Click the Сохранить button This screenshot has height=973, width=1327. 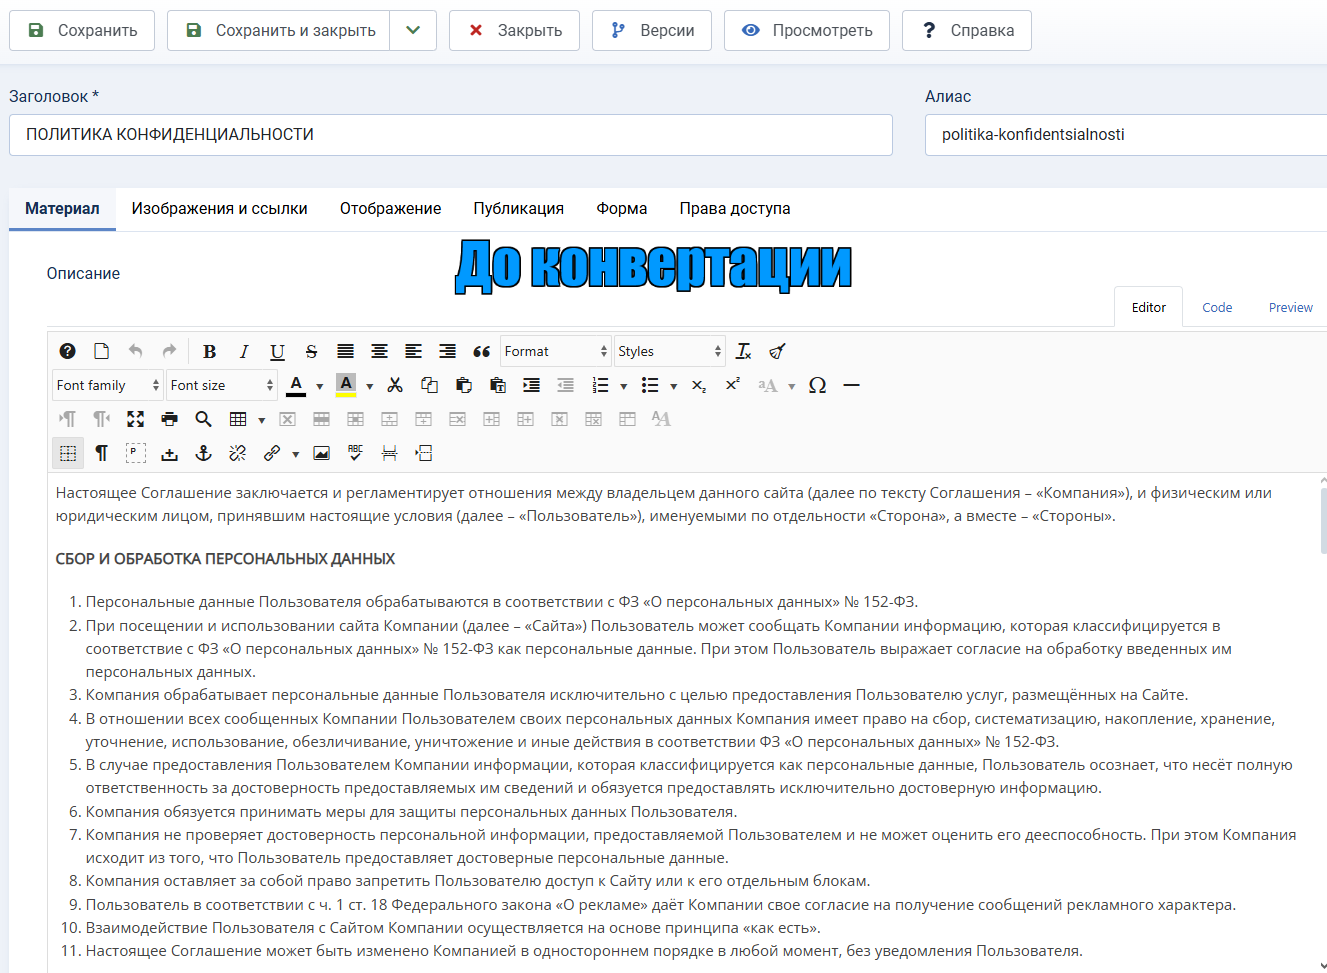[x=82, y=30]
